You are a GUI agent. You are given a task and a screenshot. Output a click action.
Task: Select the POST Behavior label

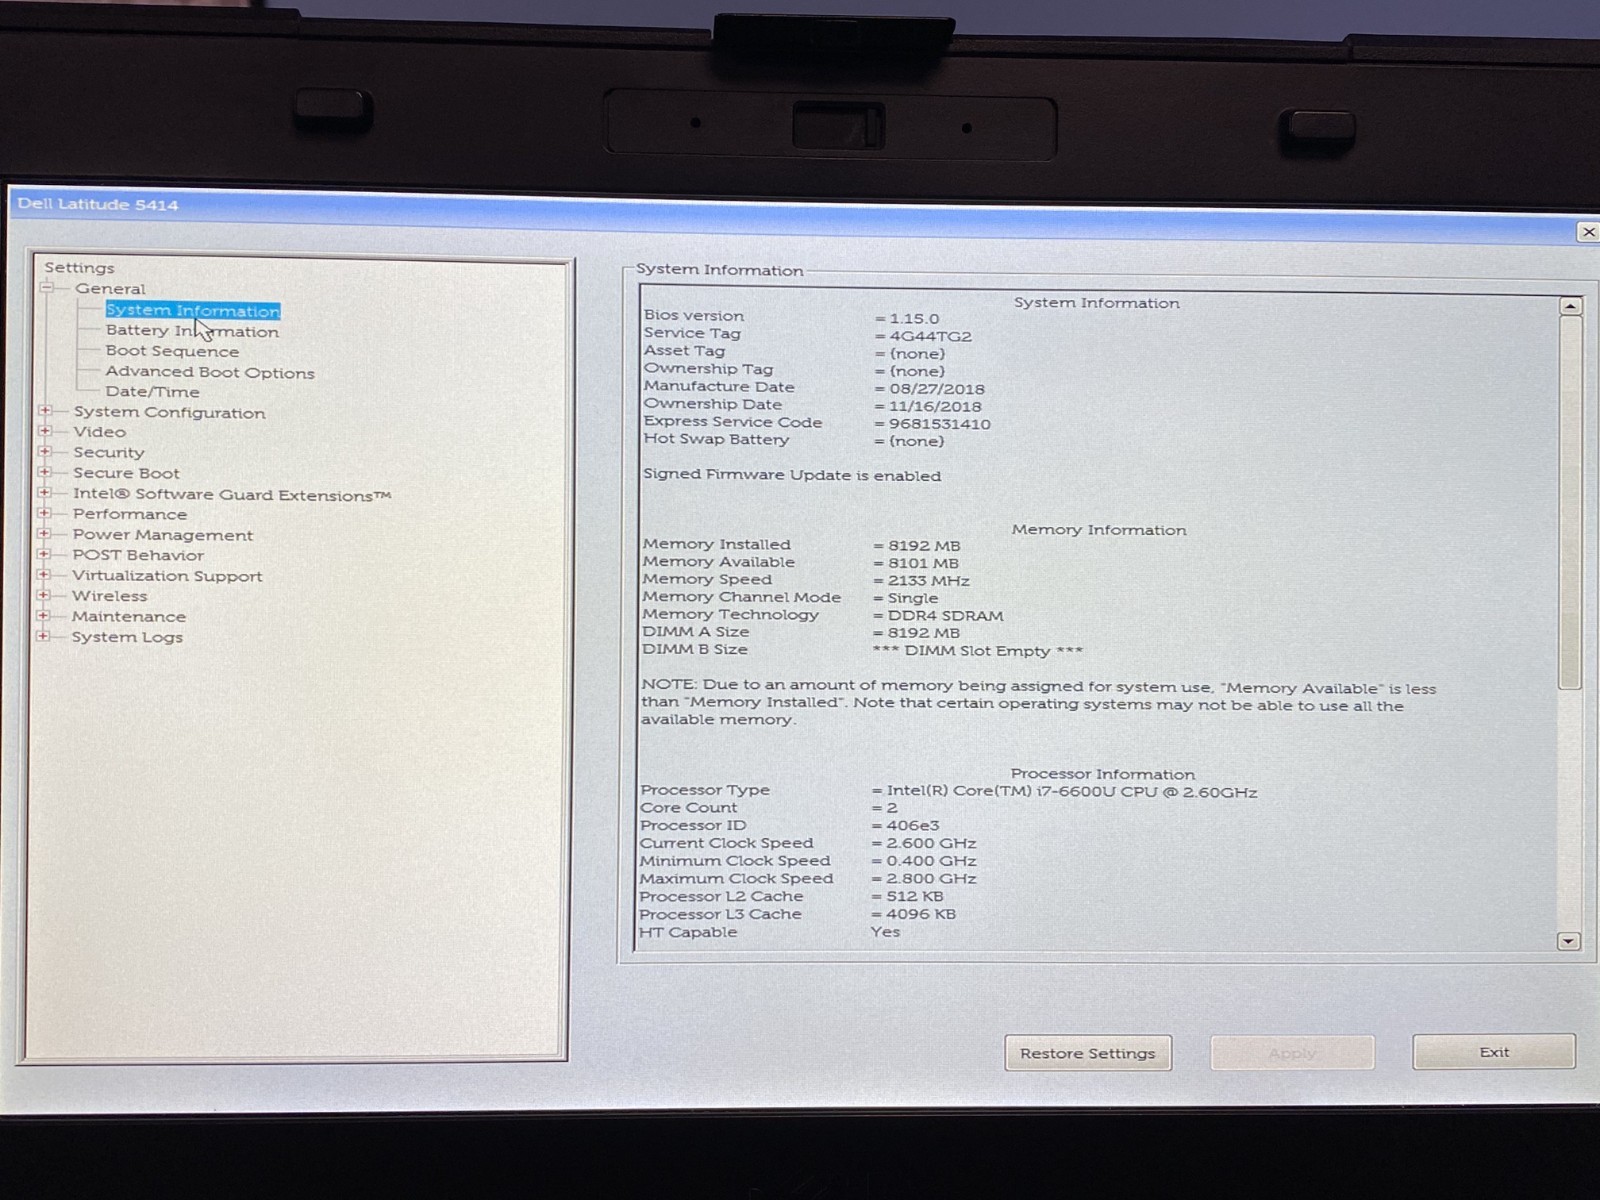[138, 555]
